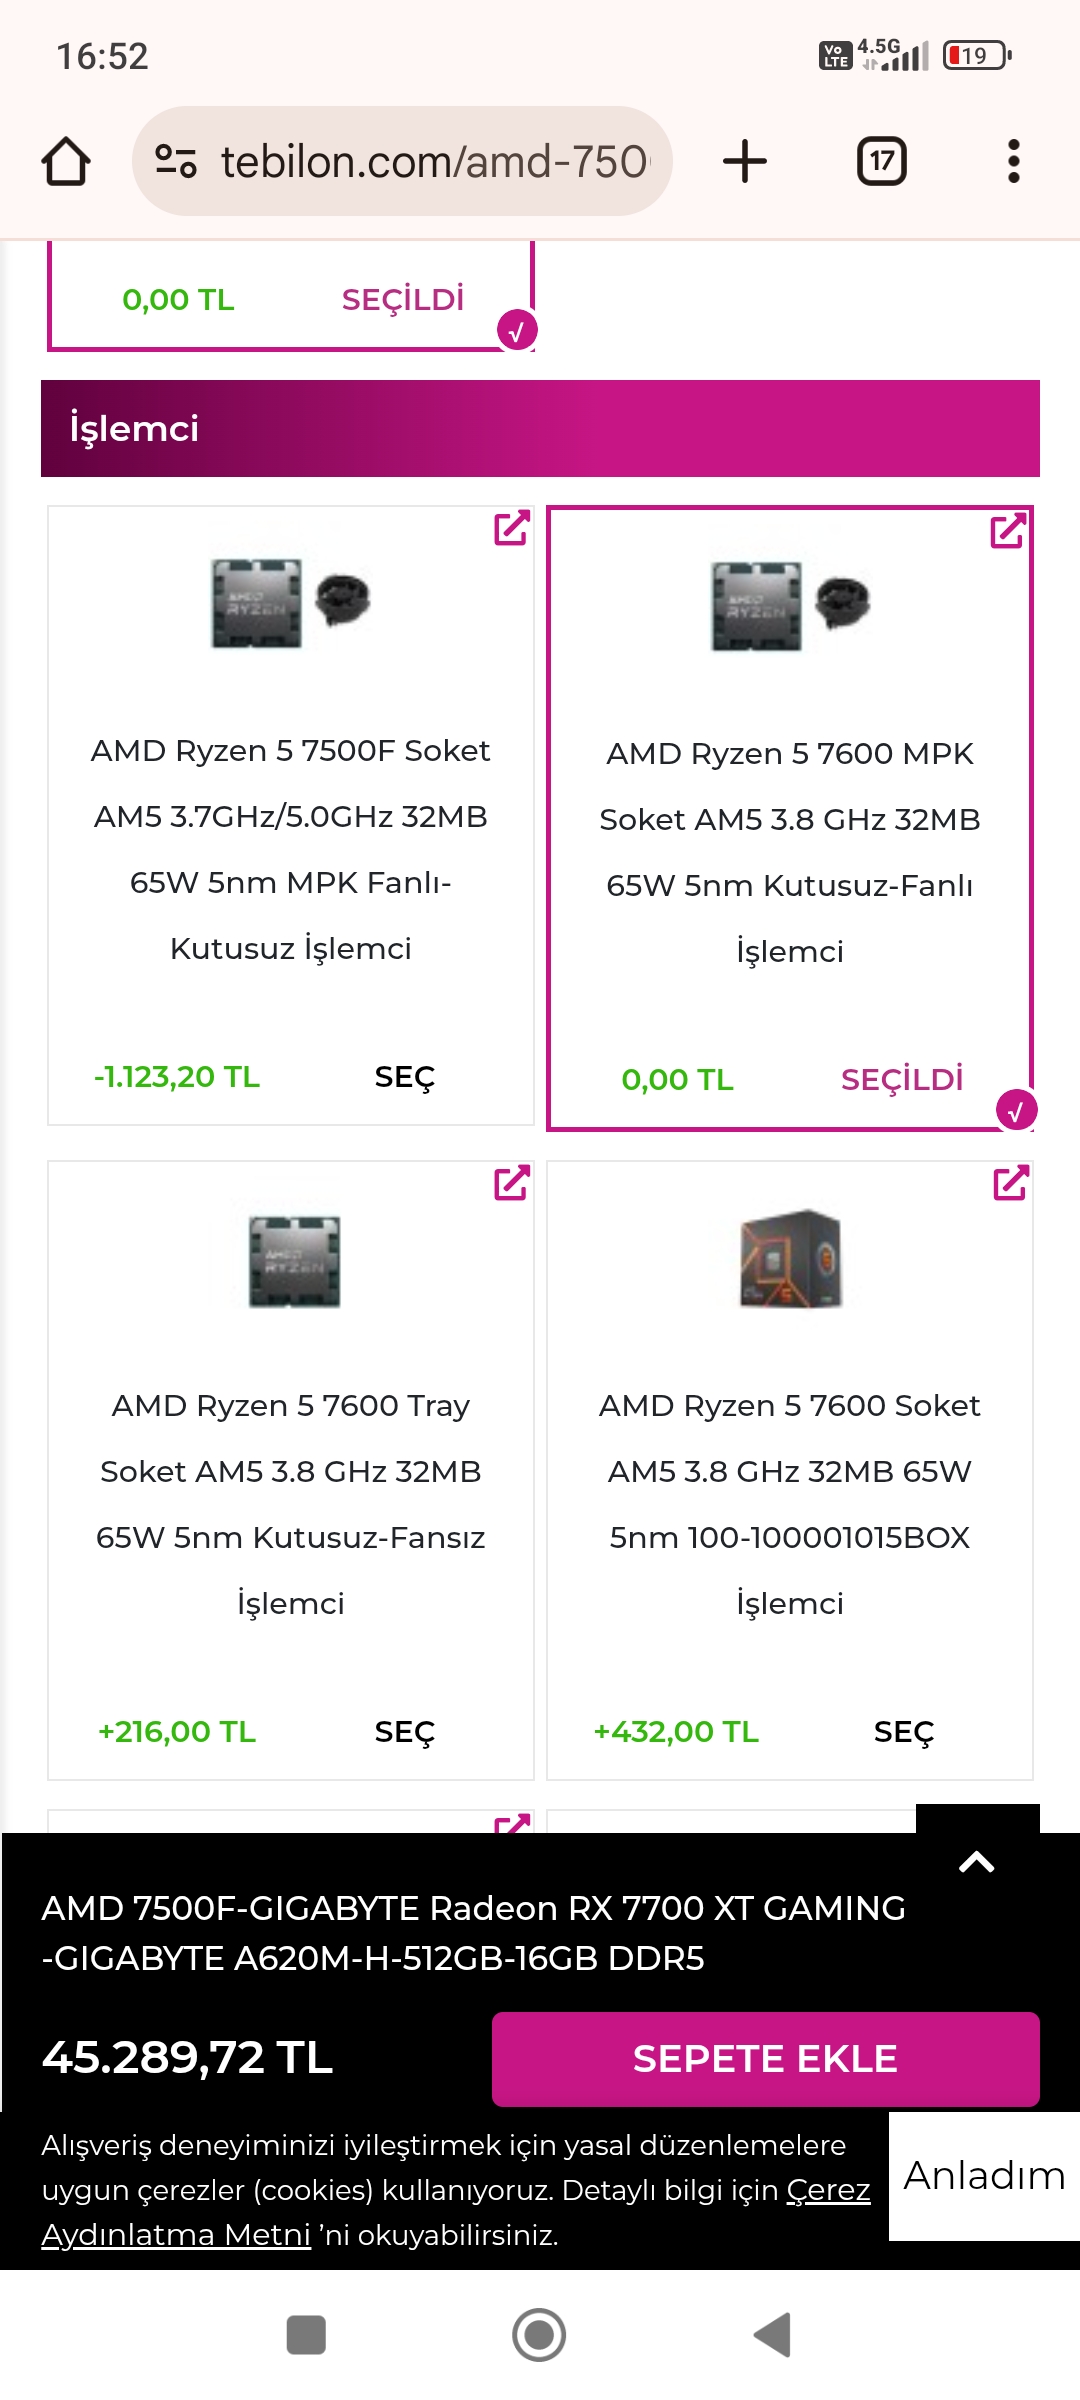Select the Ryzen 5 7600 BOX processor
Screen dimensions: 1080x2400
click(903, 1732)
